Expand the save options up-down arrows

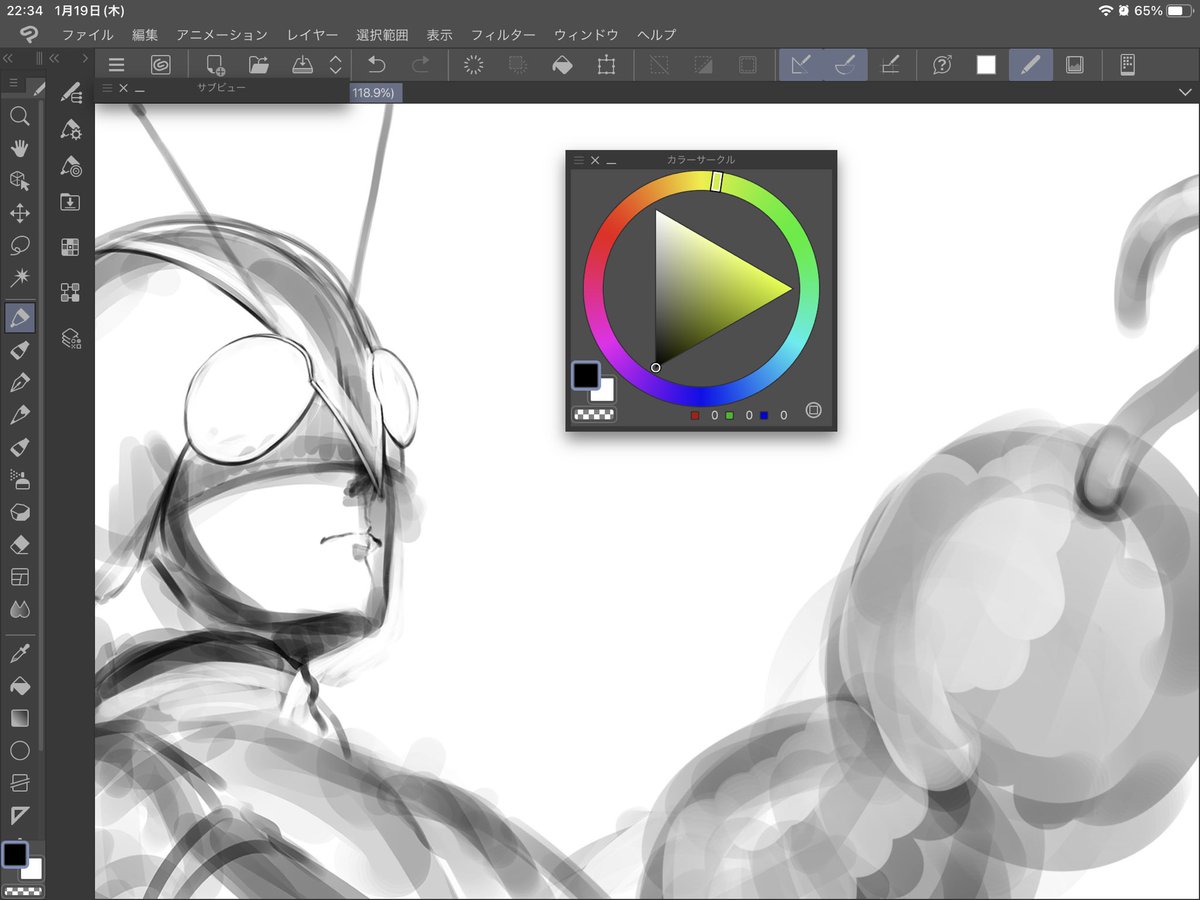(335, 65)
